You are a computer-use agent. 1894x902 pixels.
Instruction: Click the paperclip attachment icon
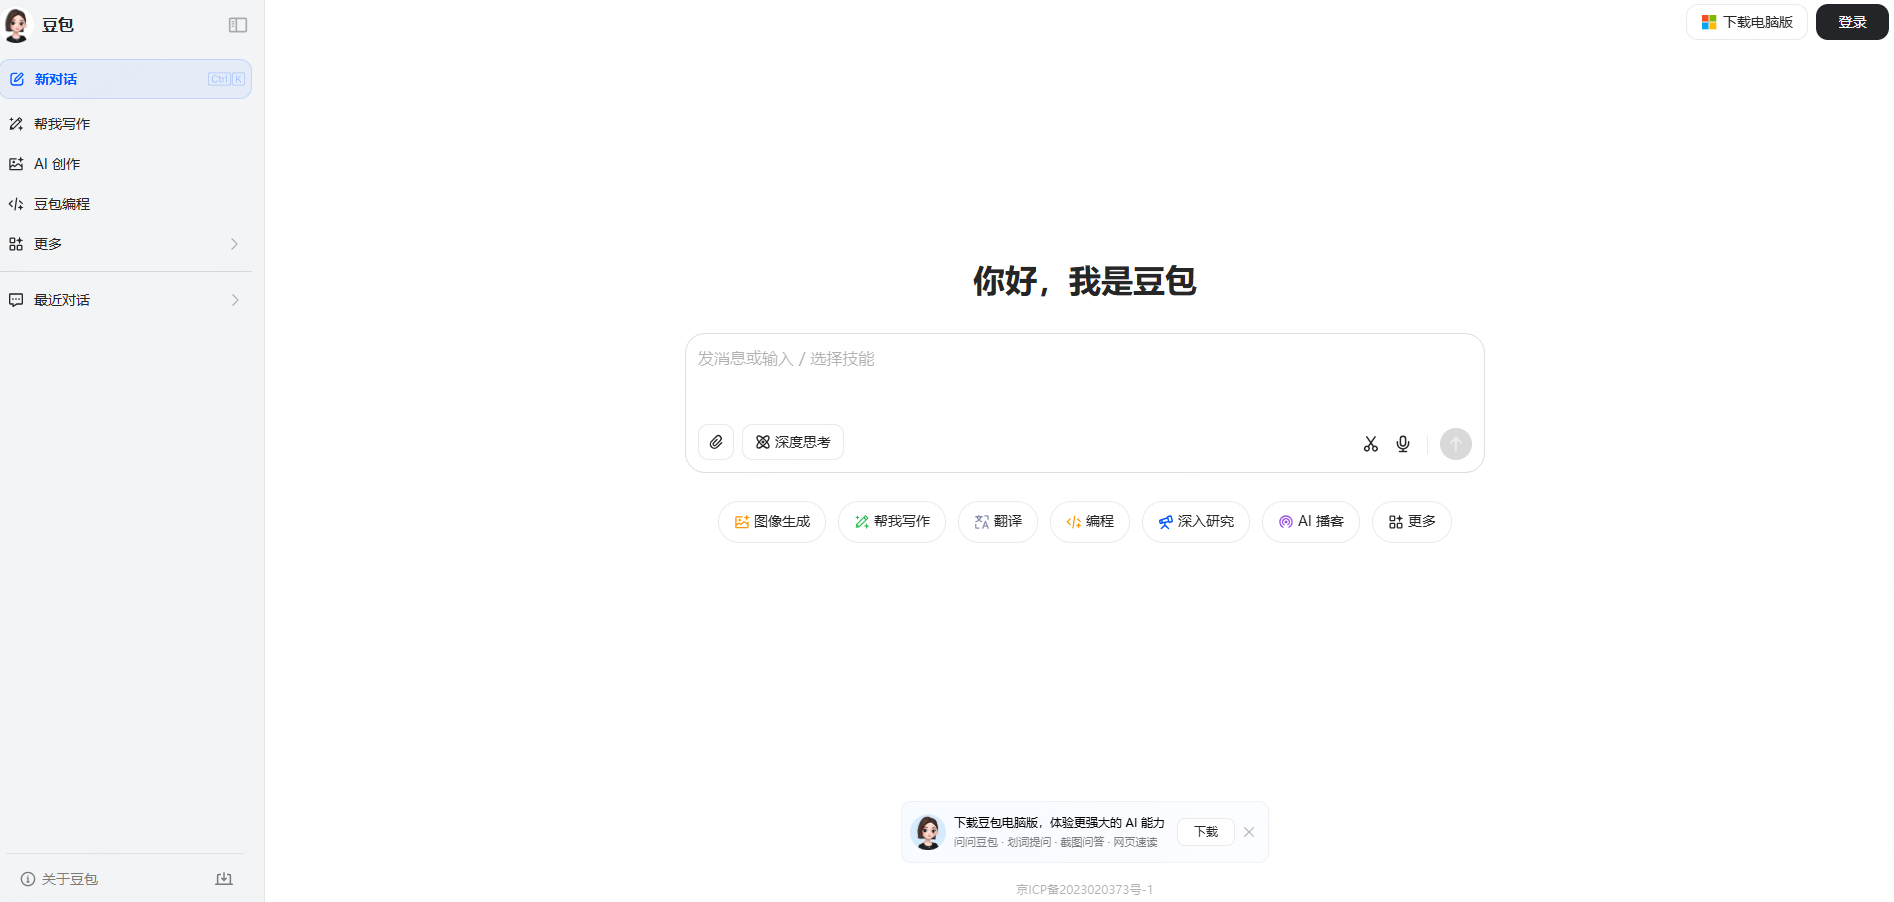715,442
